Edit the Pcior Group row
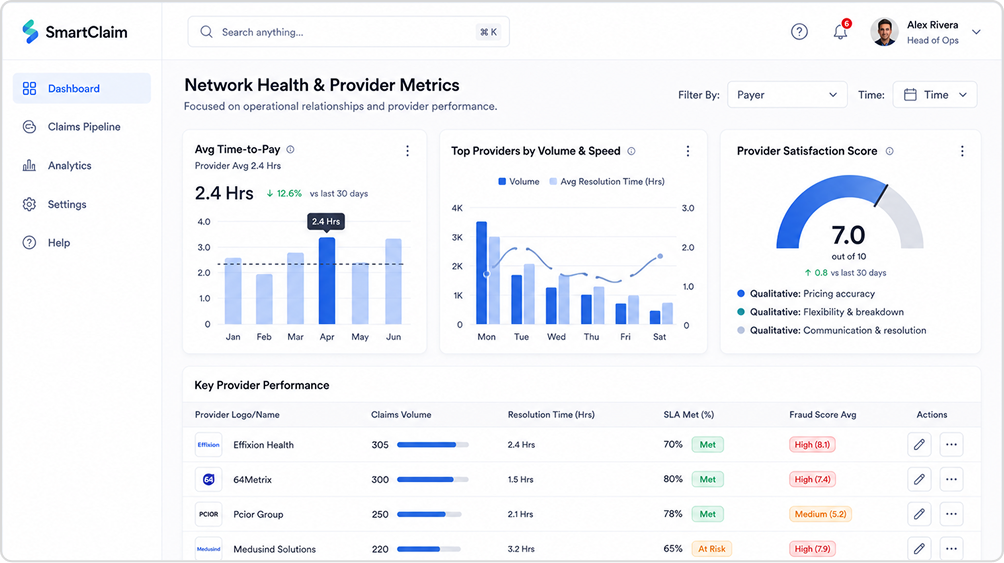The width and height of the screenshot is (1004, 563). click(x=919, y=514)
